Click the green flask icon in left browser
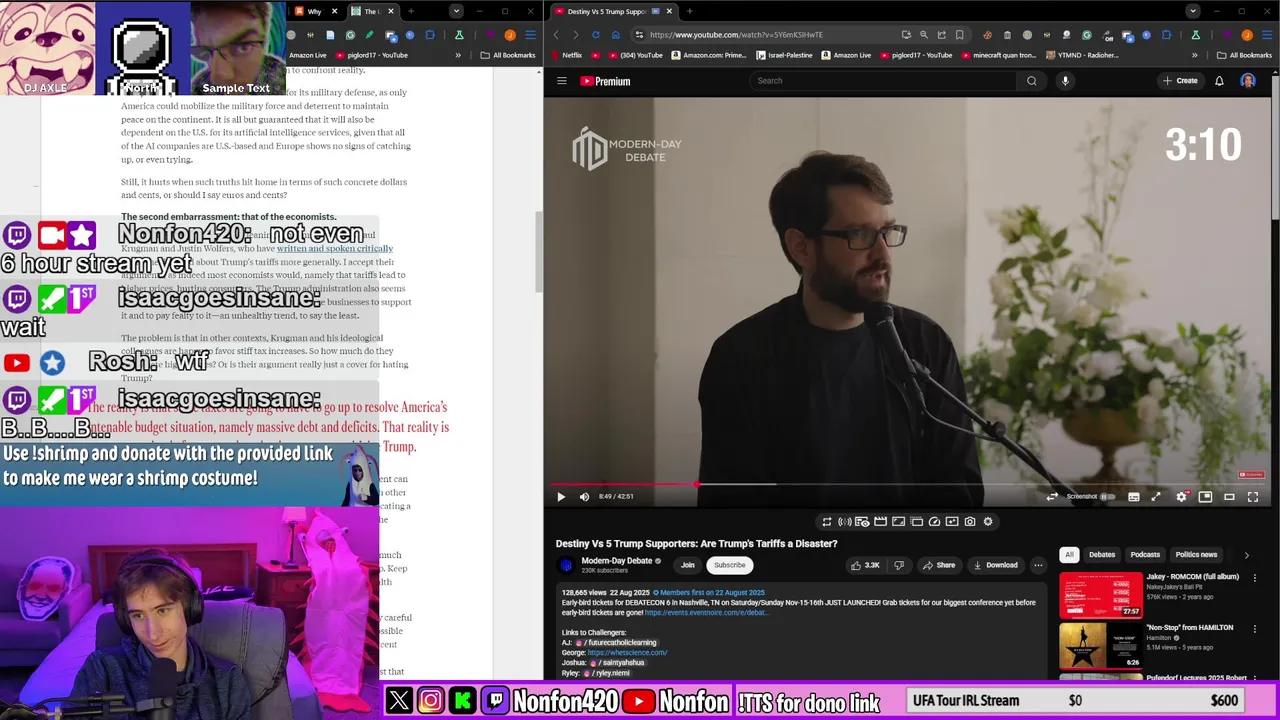The width and height of the screenshot is (1280, 720). point(459,35)
